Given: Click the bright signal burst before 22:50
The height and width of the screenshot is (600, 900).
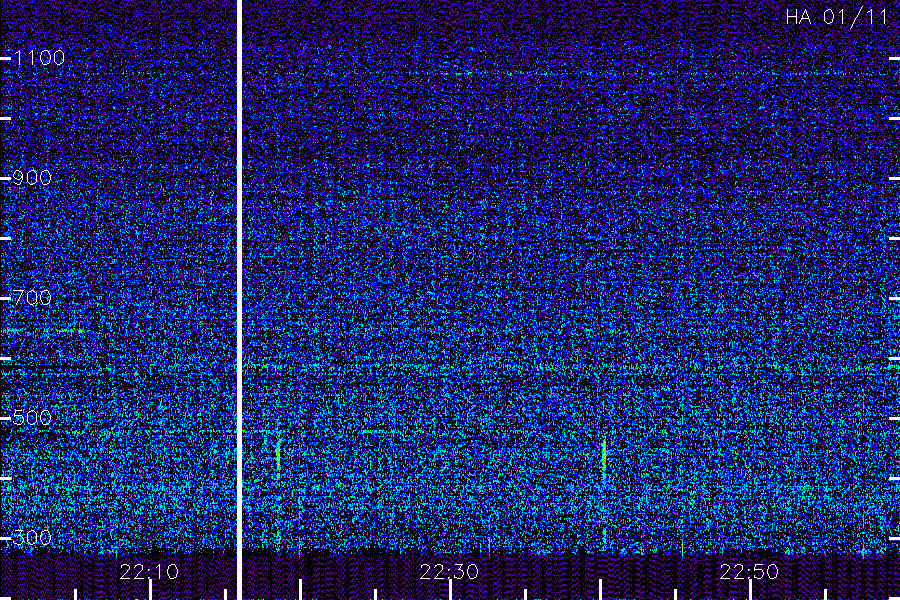Looking at the screenshot, I should [604, 458].
